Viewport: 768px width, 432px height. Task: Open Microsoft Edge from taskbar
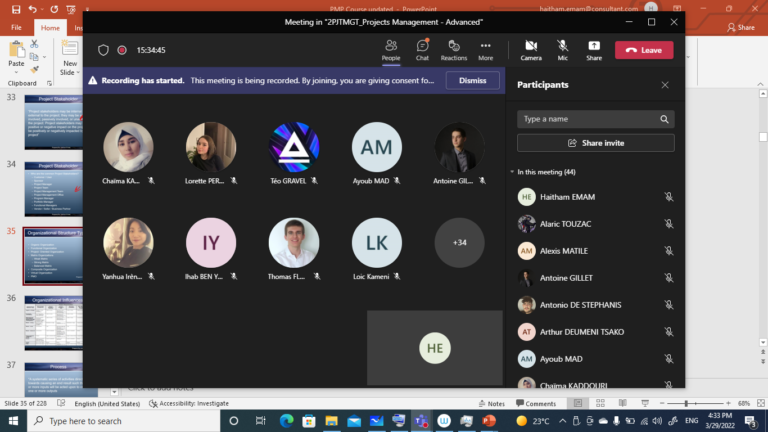click(287, 421)
